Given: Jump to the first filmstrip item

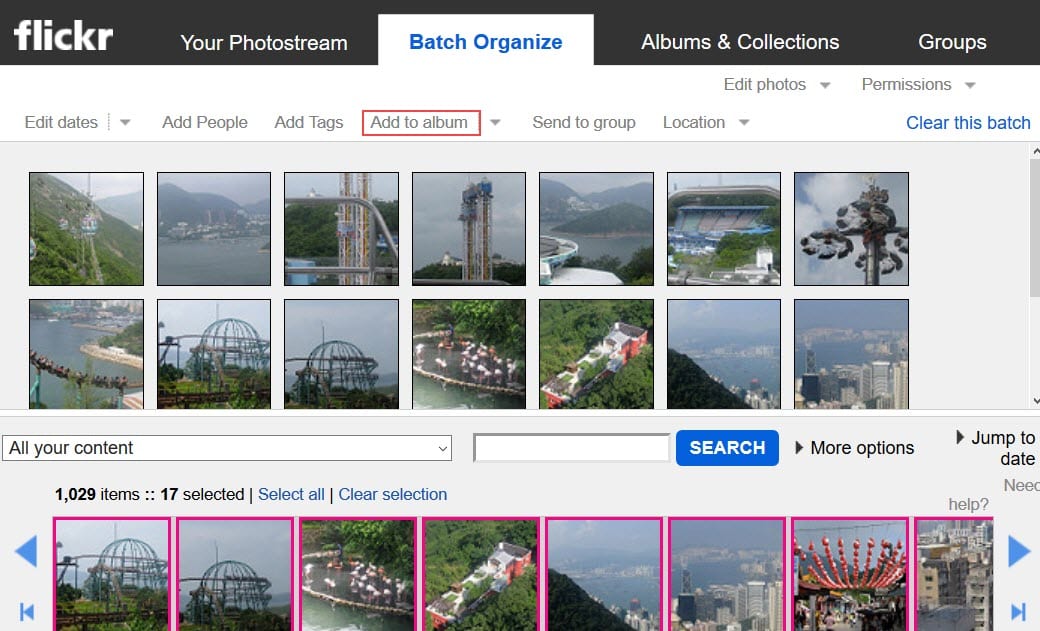Looking at the screenshot, I should [x=27, y=611].
